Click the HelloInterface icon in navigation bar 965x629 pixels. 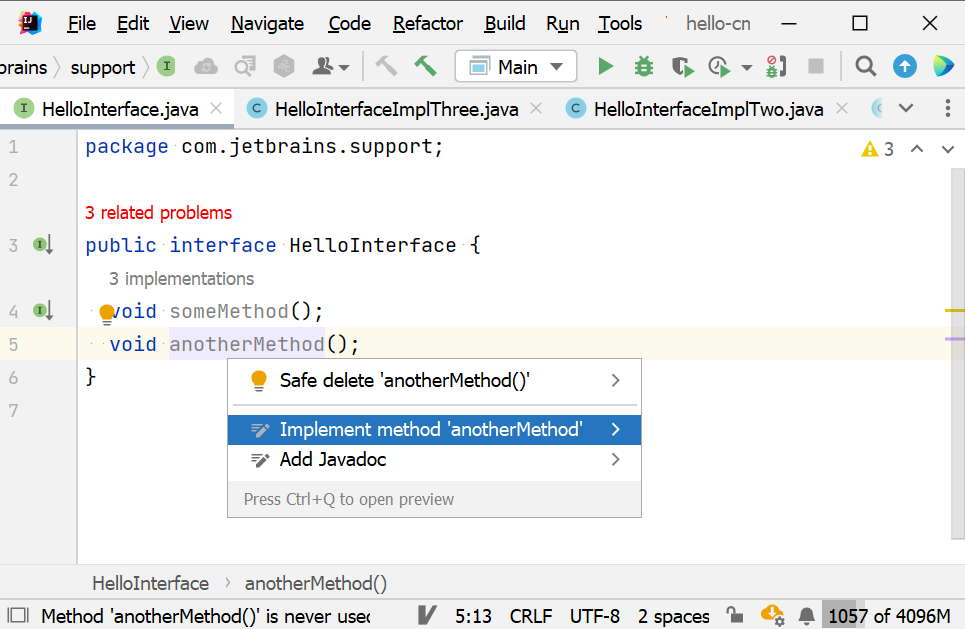pos(166,66)
